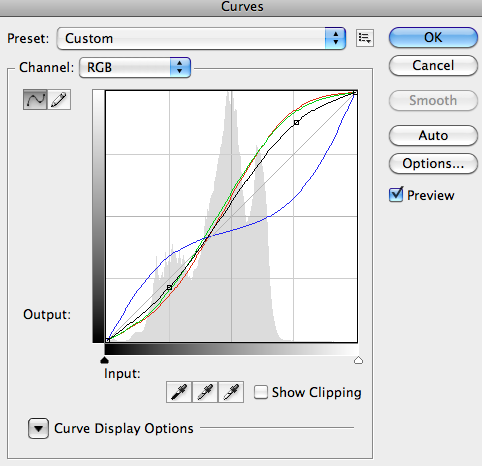Select the edit points curve tool
The height and width of the screenshot is (466, 482).
click(x=35, y=99)
